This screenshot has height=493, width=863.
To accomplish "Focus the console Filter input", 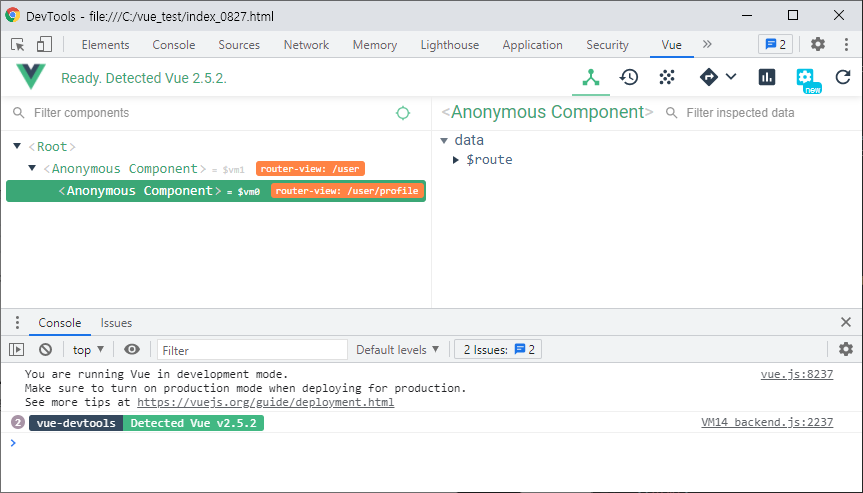I will 253,350.
